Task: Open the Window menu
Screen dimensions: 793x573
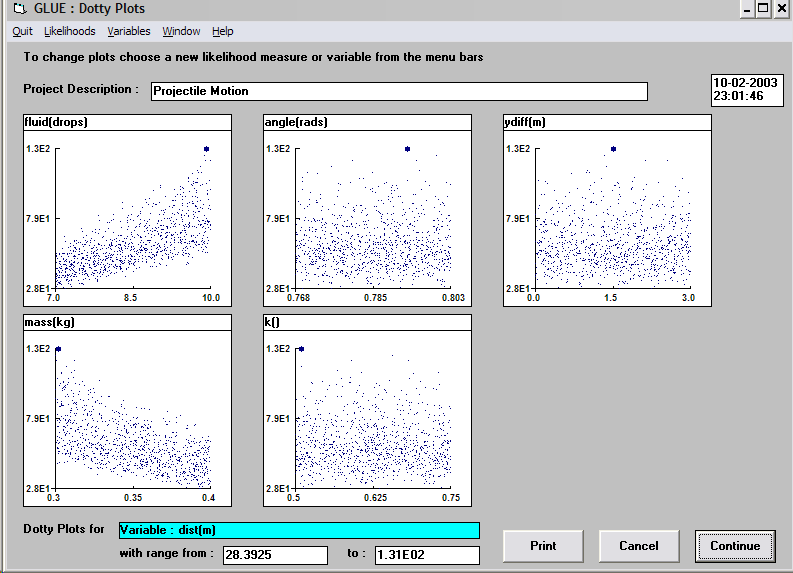Action: pos(181,31)
